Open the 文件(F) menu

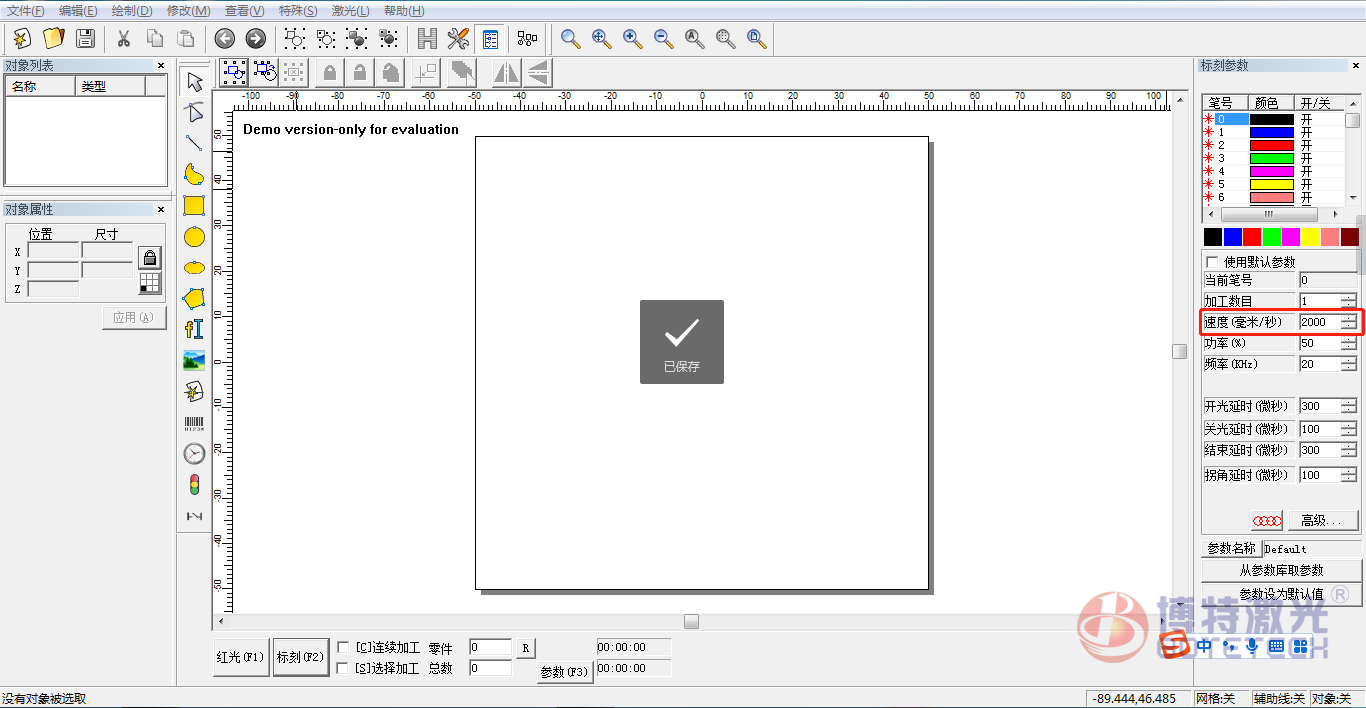point(26,10)
